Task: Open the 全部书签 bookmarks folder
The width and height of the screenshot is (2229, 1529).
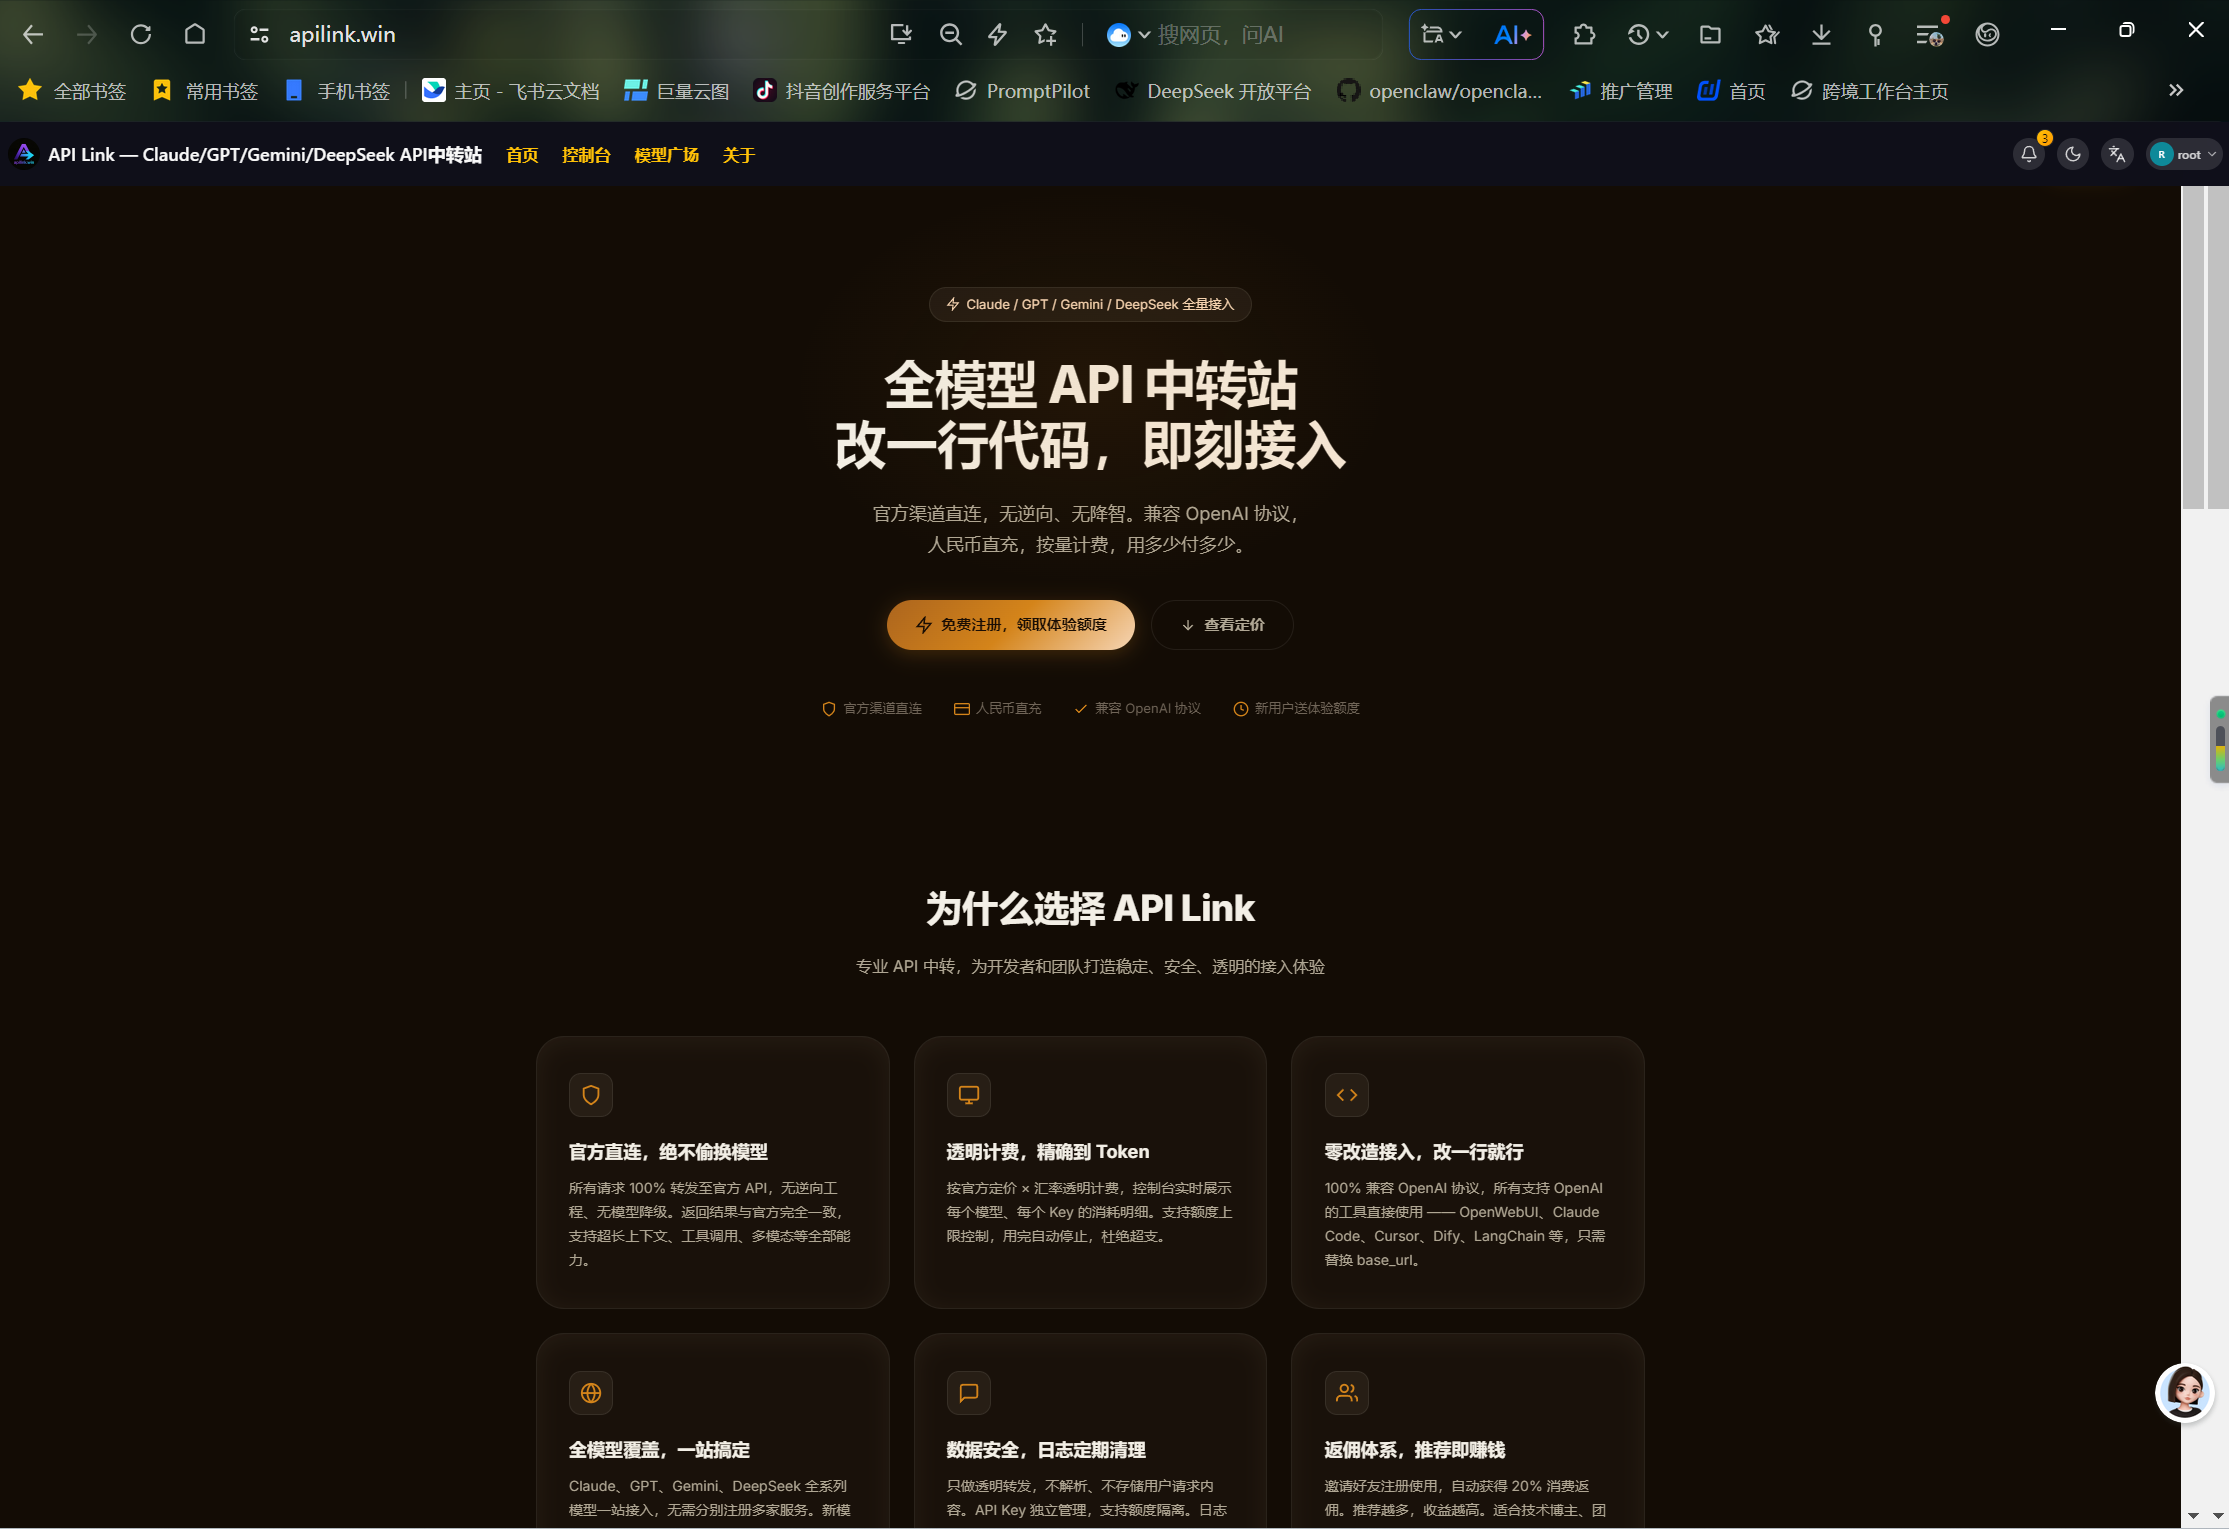Action: pos(72,91)
